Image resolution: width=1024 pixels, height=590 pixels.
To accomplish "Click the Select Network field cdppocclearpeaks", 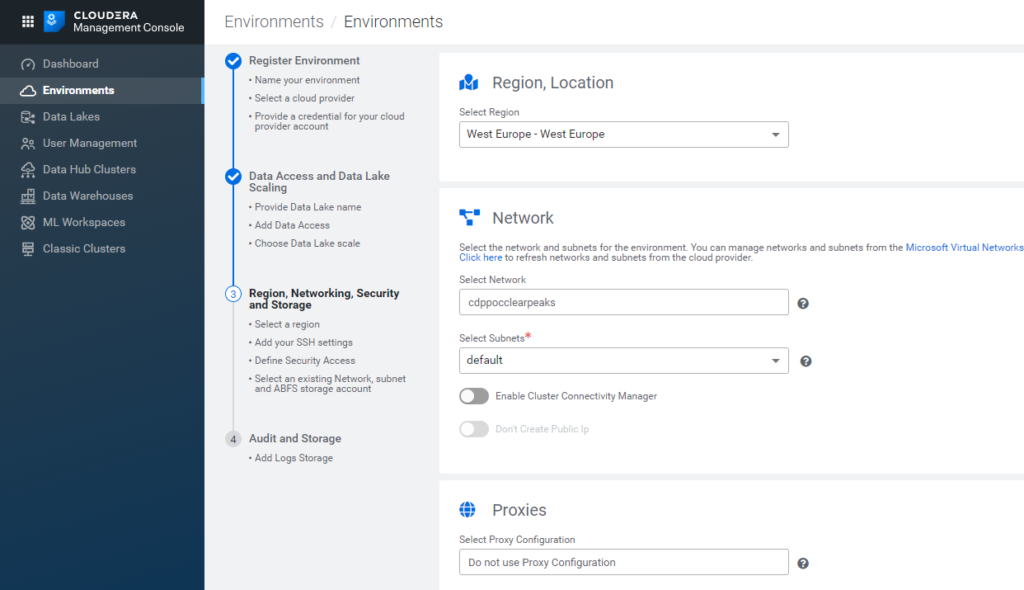I will 624,303.
